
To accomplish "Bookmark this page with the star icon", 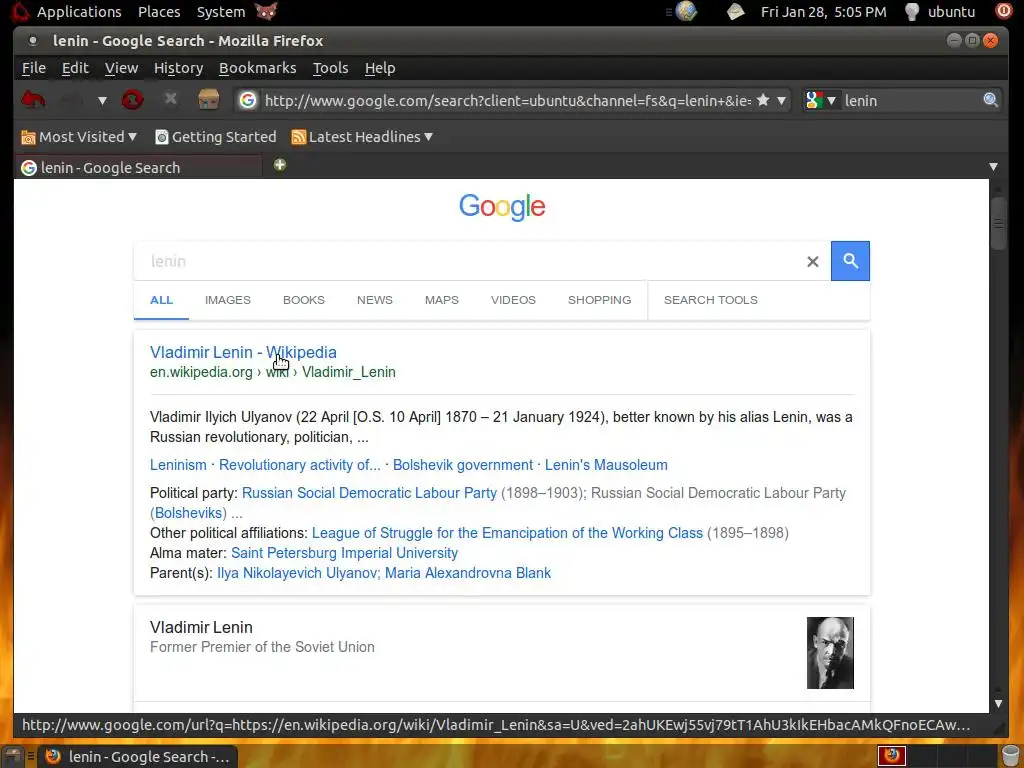I will (763, 100).
